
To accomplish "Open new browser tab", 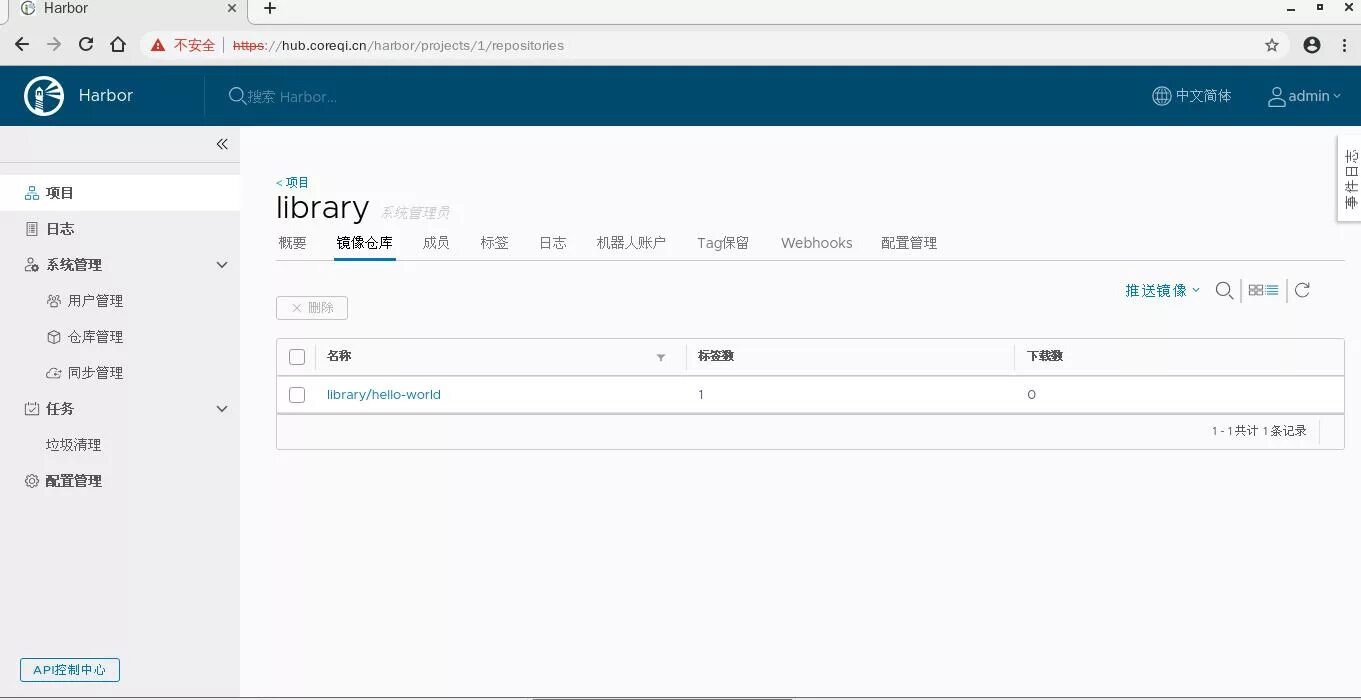I will 269,9.
